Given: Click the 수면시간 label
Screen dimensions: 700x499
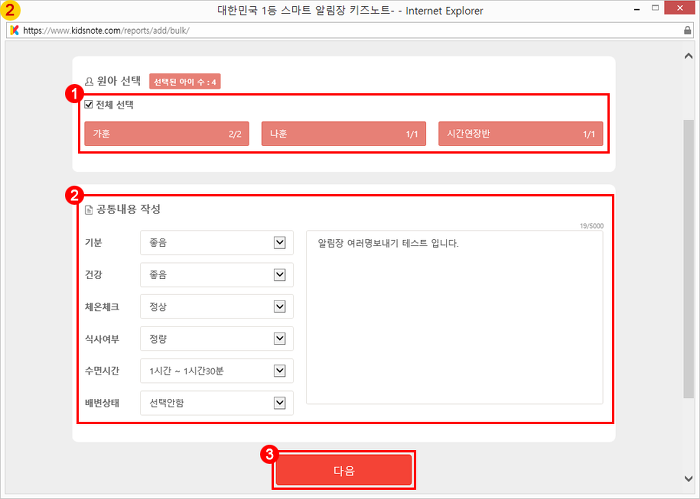Looking at the screenshot, I should pyautogui.click(x=102, y=371).
